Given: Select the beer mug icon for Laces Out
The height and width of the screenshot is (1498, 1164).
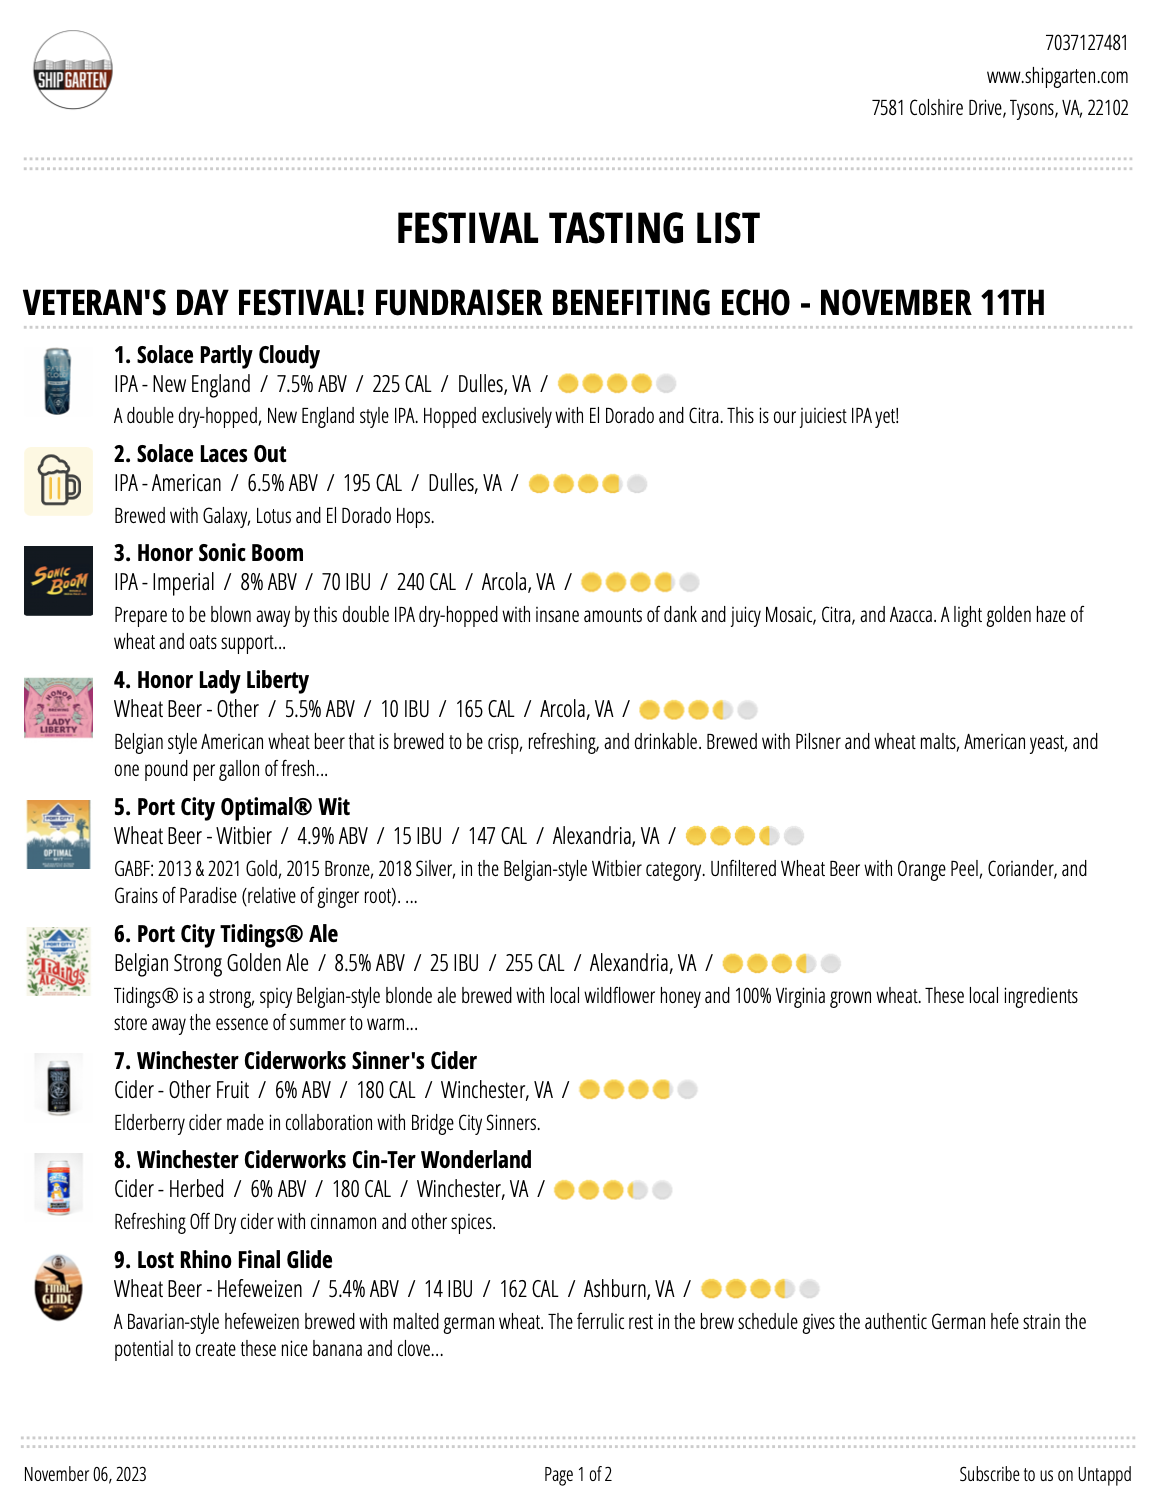Looking at the screenshot, I should tap(58, 482).
